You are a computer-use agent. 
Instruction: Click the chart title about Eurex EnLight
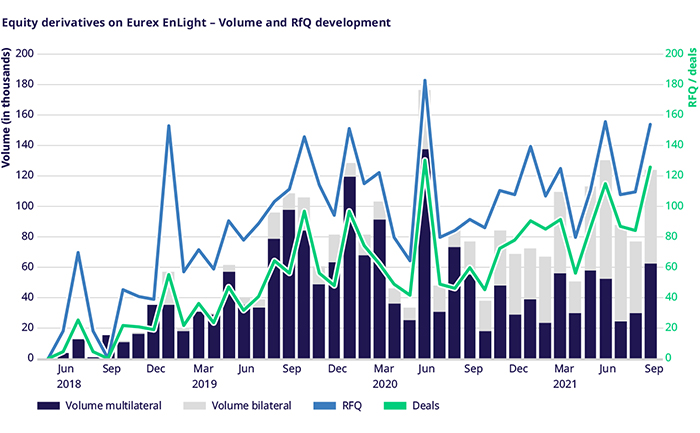[198, 19]
